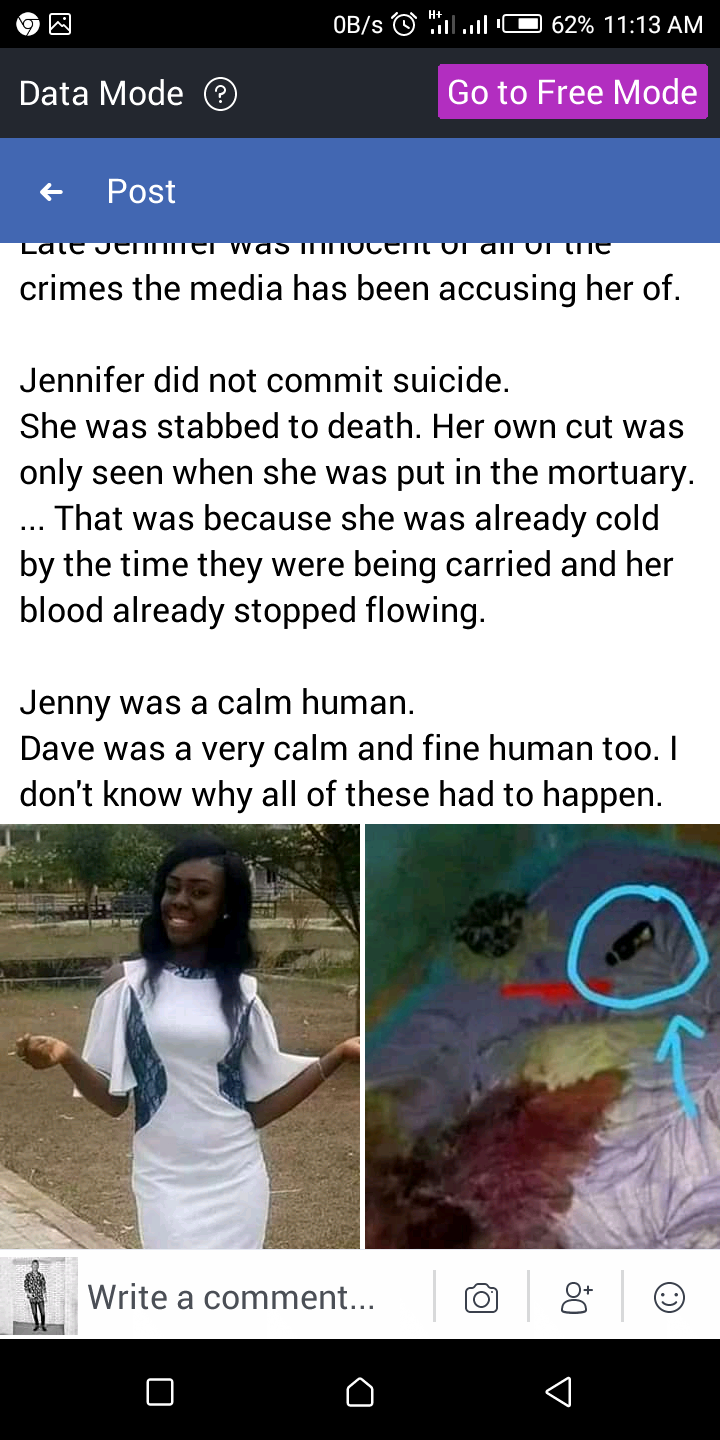This screenshot has width=720, height=1440.
Task: Tap the alarm clock status icon
Action: point(404,24)
